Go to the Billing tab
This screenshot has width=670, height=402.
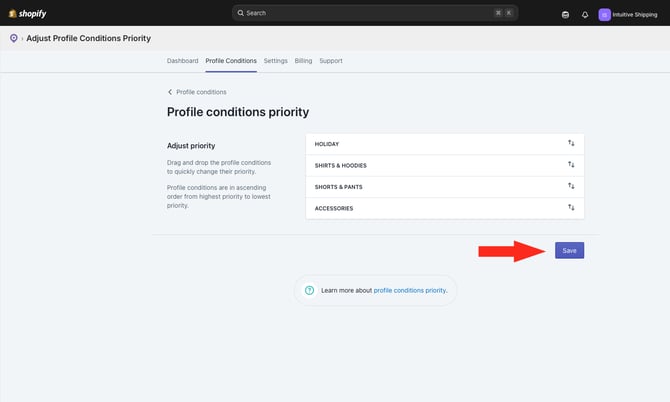[303, 61]
